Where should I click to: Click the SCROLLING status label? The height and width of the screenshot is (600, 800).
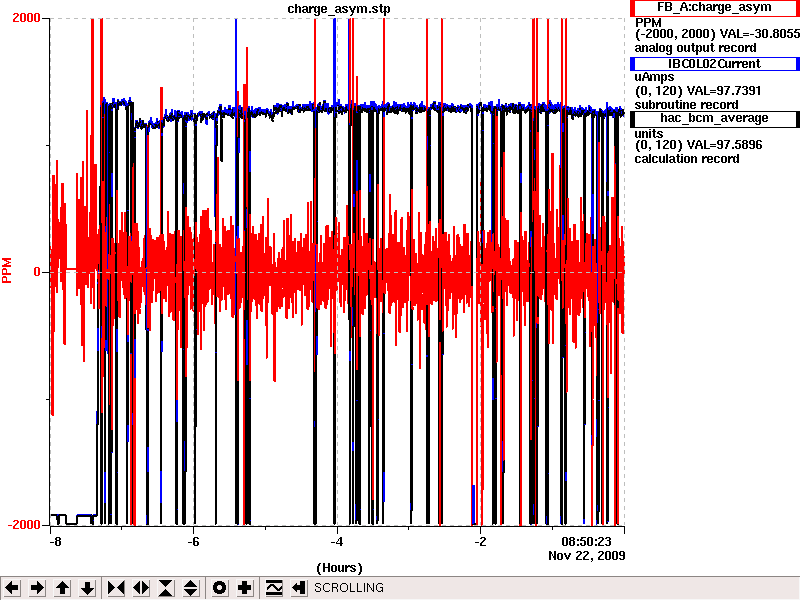click(x=349, y=588)
